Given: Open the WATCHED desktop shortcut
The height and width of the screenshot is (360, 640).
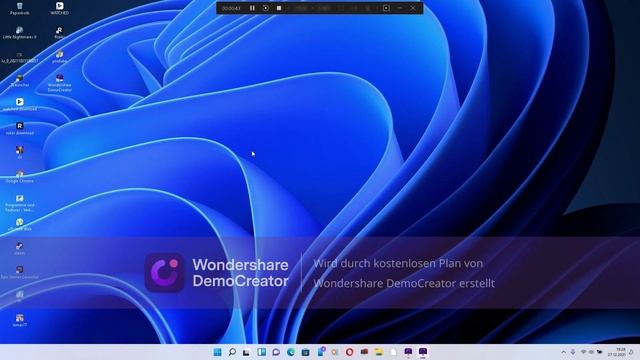Looking at the screenshot, I should 60,8.
